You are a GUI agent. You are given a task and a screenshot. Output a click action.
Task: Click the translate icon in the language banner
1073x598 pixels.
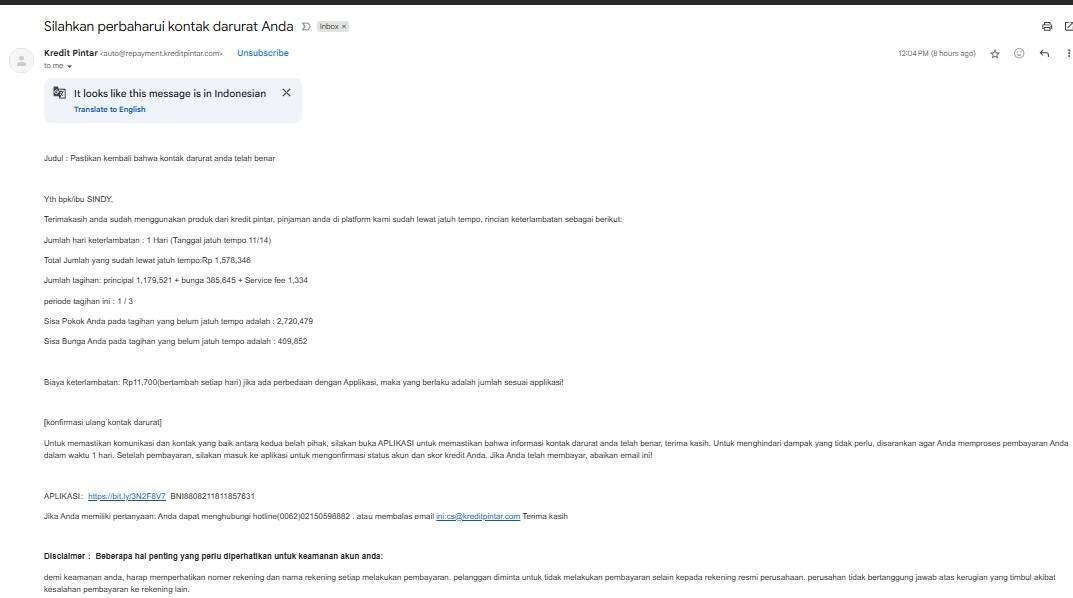click(x=60, y=93)
